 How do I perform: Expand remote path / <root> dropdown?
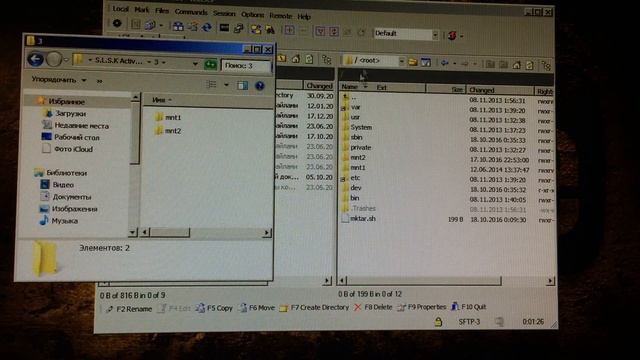[x=402, y=61]
